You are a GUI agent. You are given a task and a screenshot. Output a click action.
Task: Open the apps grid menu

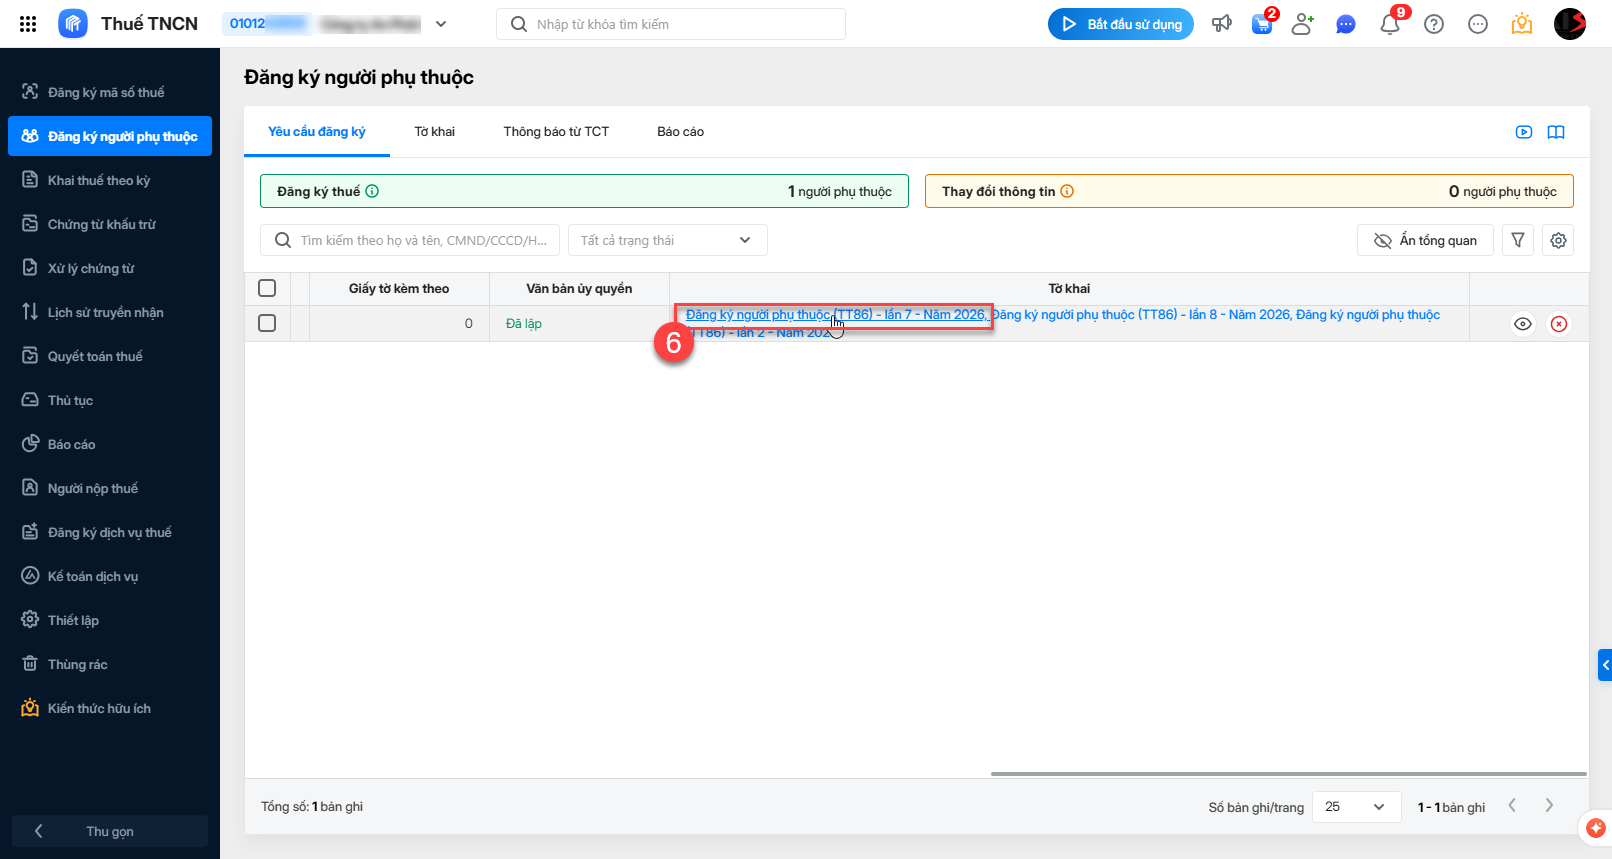(28, 24)
